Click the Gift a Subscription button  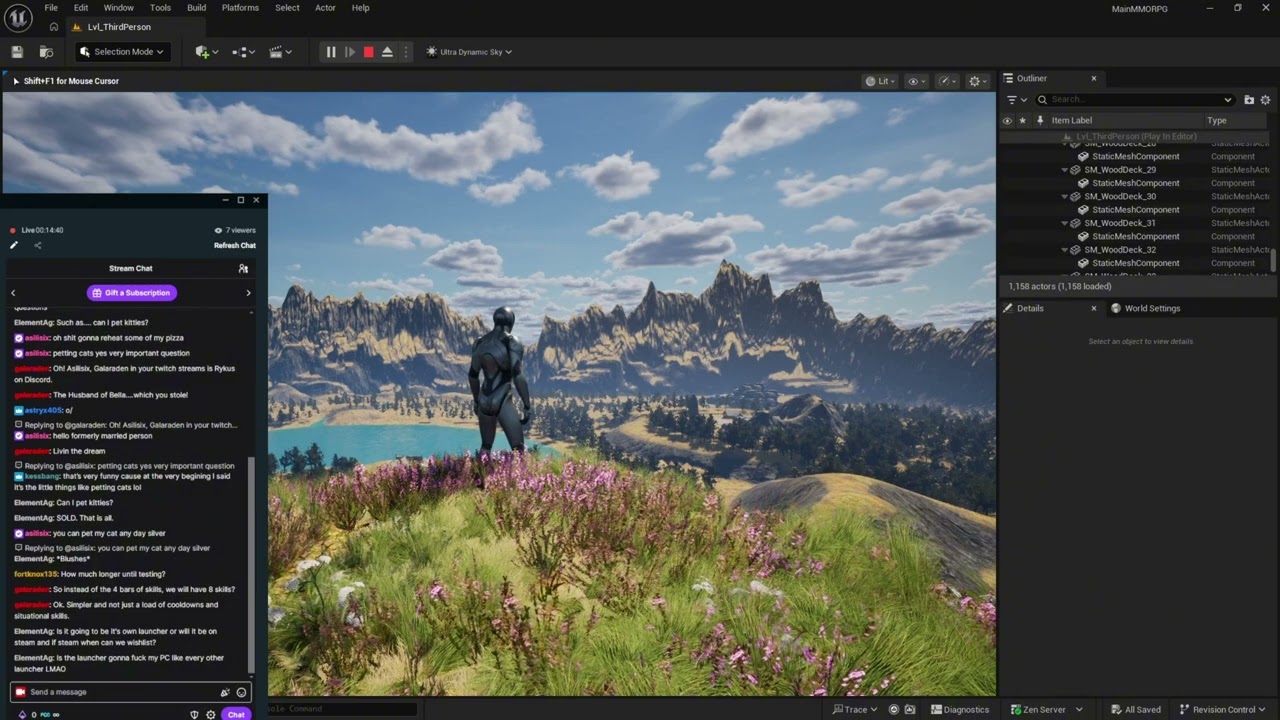[131, 293]
